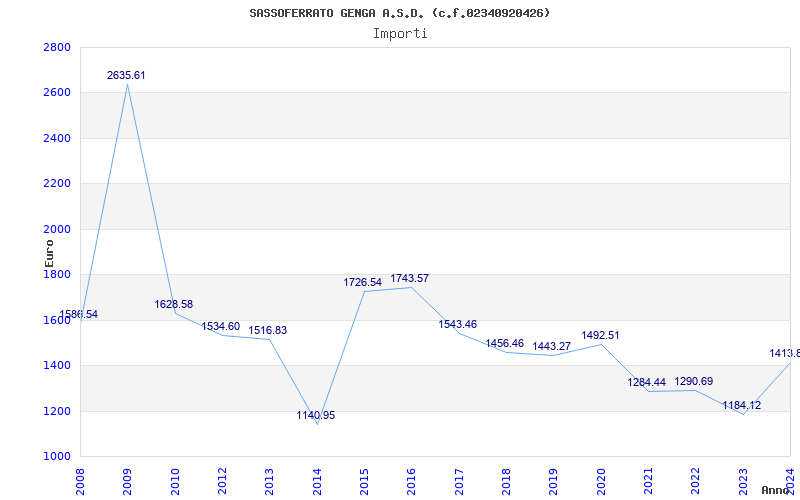This screenshot has height=500, width=800.
Task: Click x-axis year 2014
Action: point(317,481)
